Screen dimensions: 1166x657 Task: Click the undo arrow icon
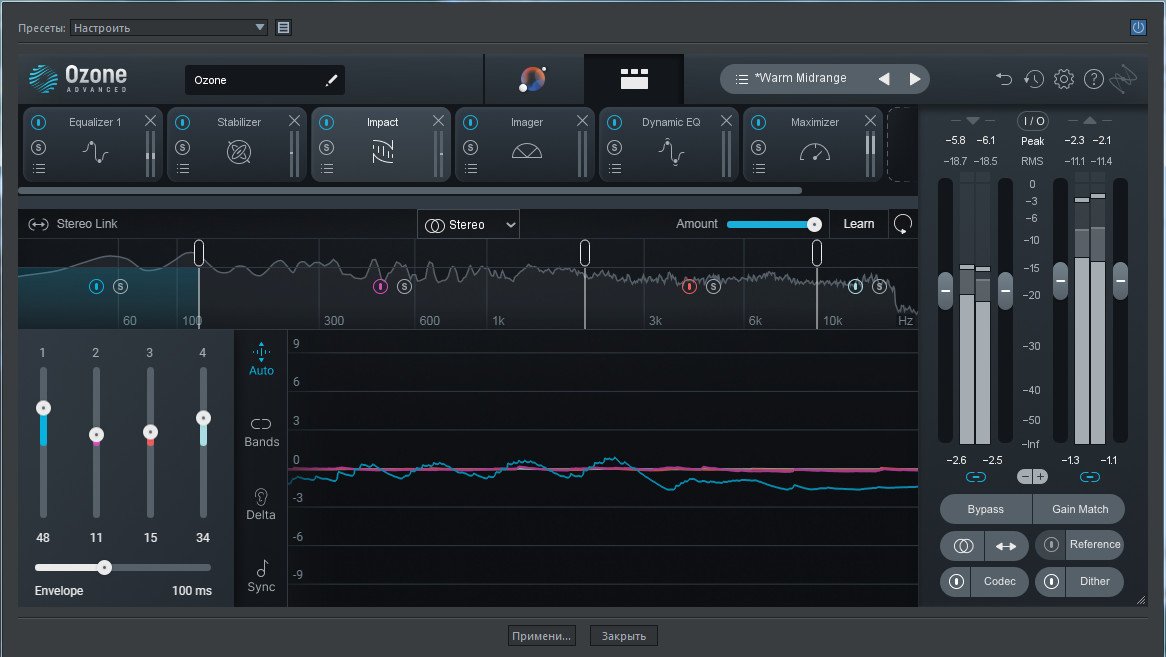(x=1004, y=79)
